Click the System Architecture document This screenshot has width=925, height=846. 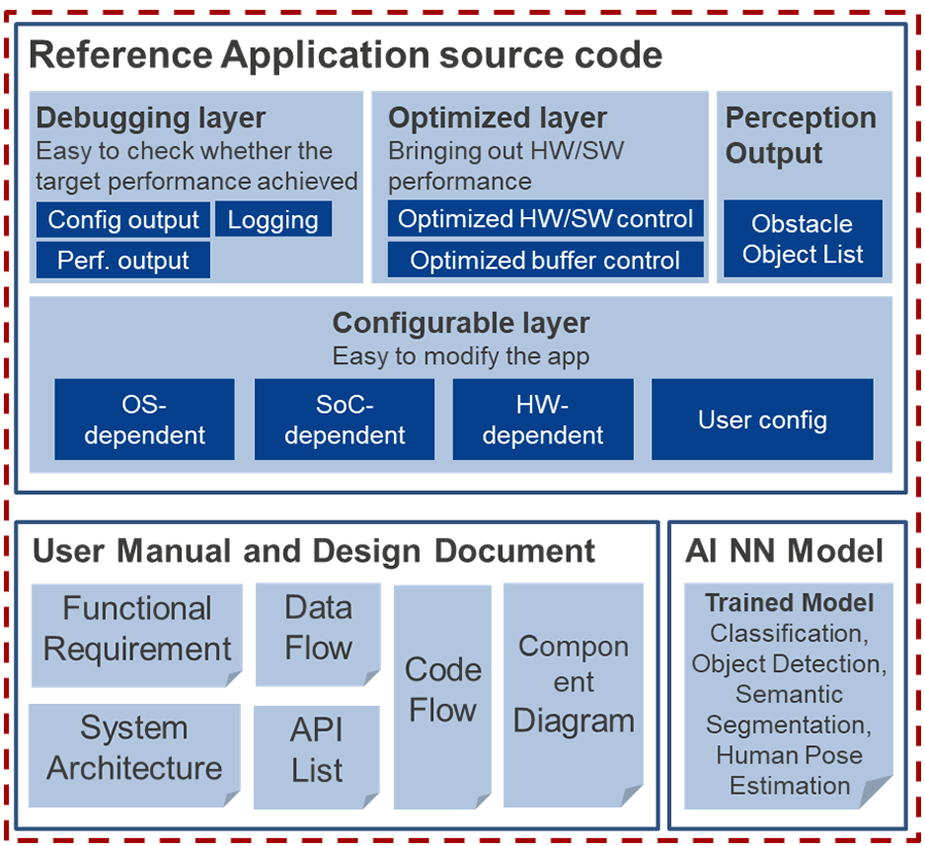tap(134, 750)
